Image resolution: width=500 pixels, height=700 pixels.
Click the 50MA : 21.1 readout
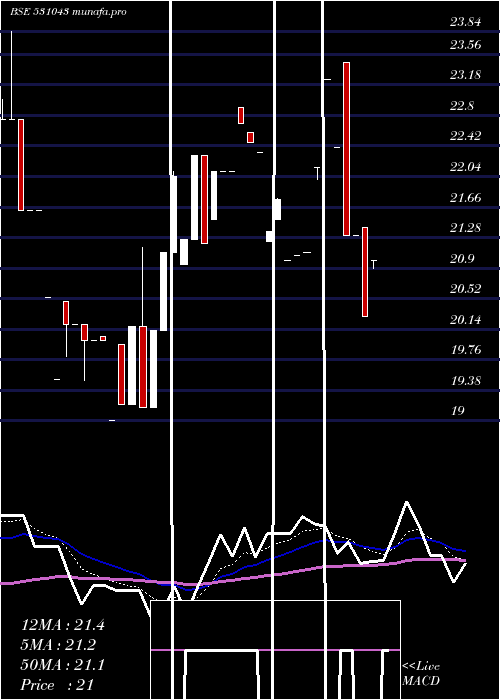pyautogui.click(x=62, y=665)
